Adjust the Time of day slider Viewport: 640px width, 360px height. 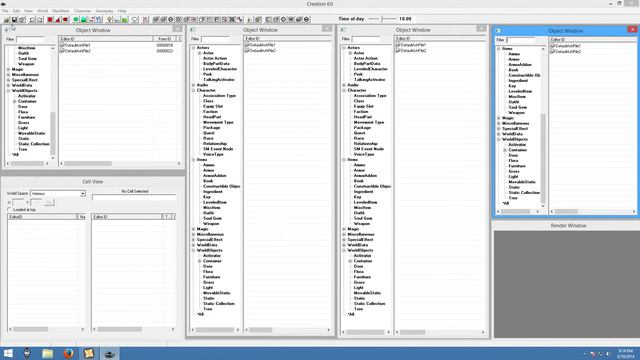pos(382,19)
